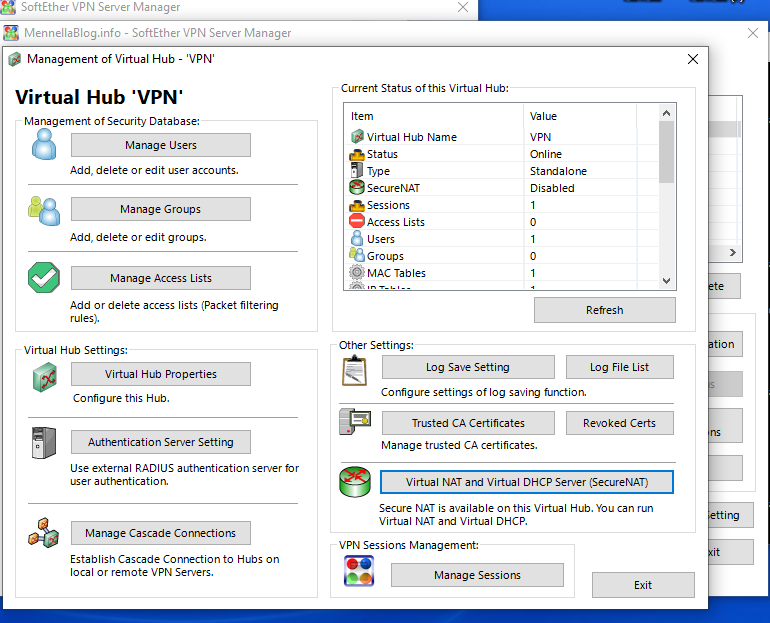Click the Sessions row icon in status list

pyautogui.click(x=357, y=205)
